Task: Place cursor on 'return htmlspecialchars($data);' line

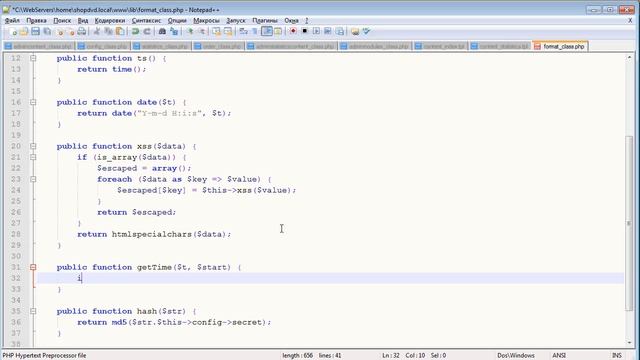Action: click(154, 234)
